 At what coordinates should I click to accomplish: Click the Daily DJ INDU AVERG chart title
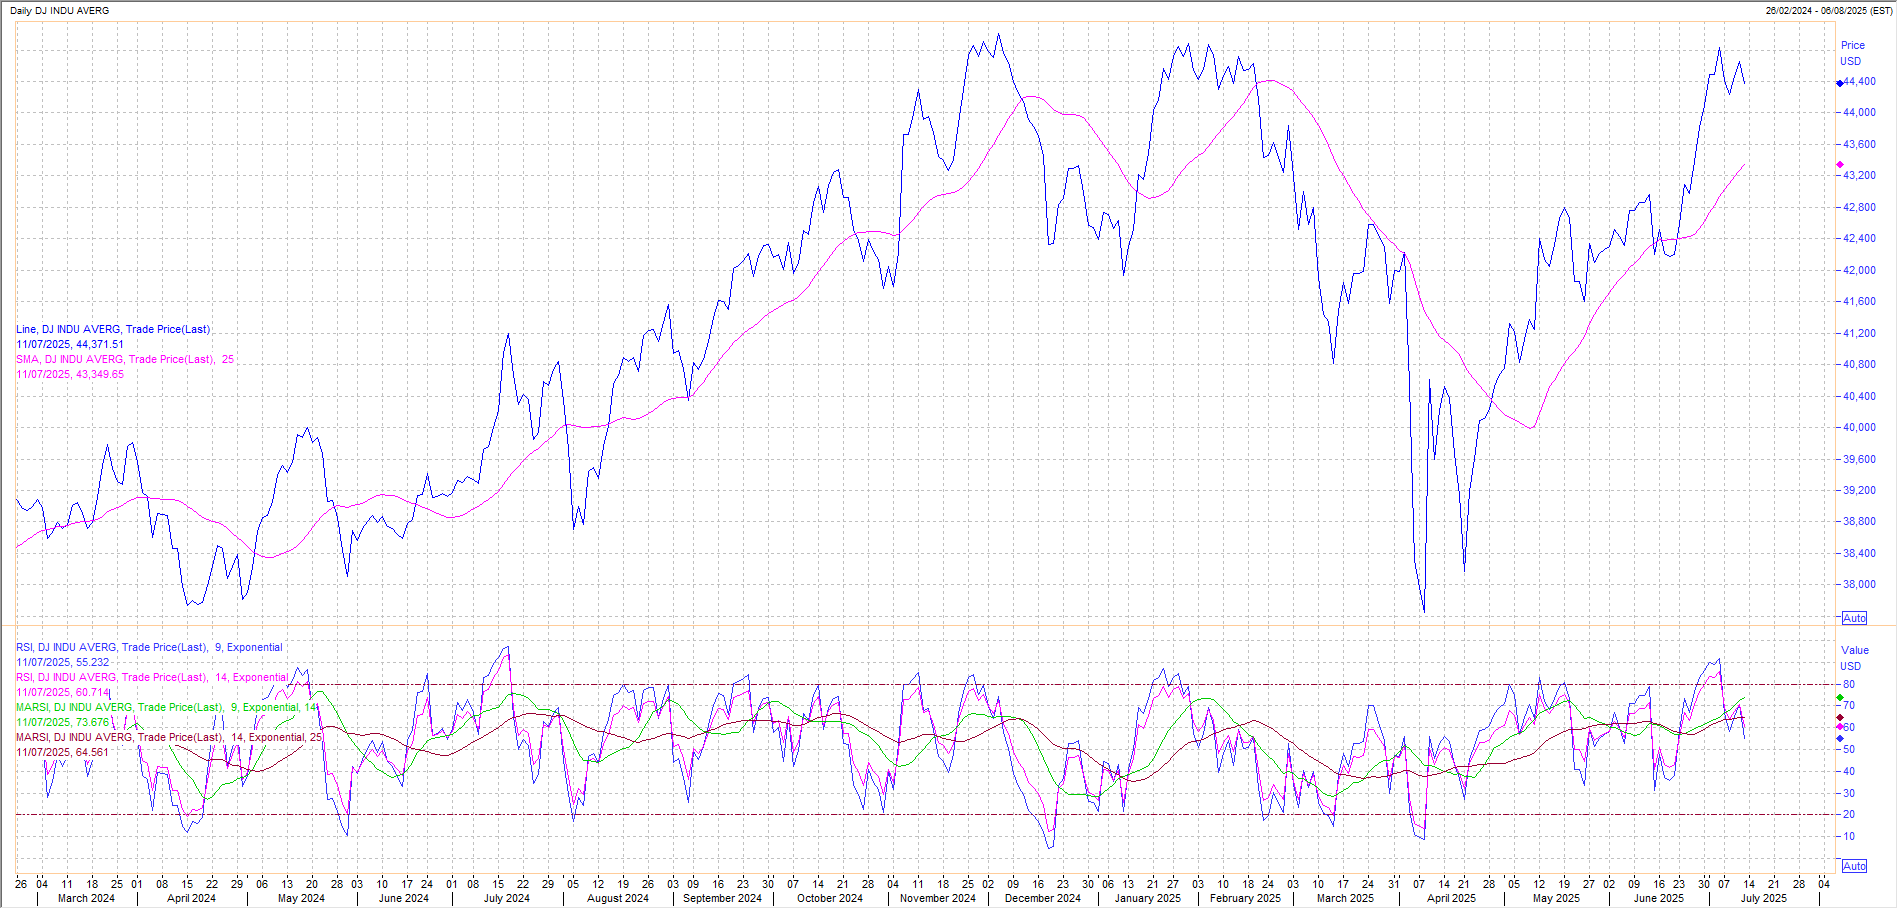point(60,10)
